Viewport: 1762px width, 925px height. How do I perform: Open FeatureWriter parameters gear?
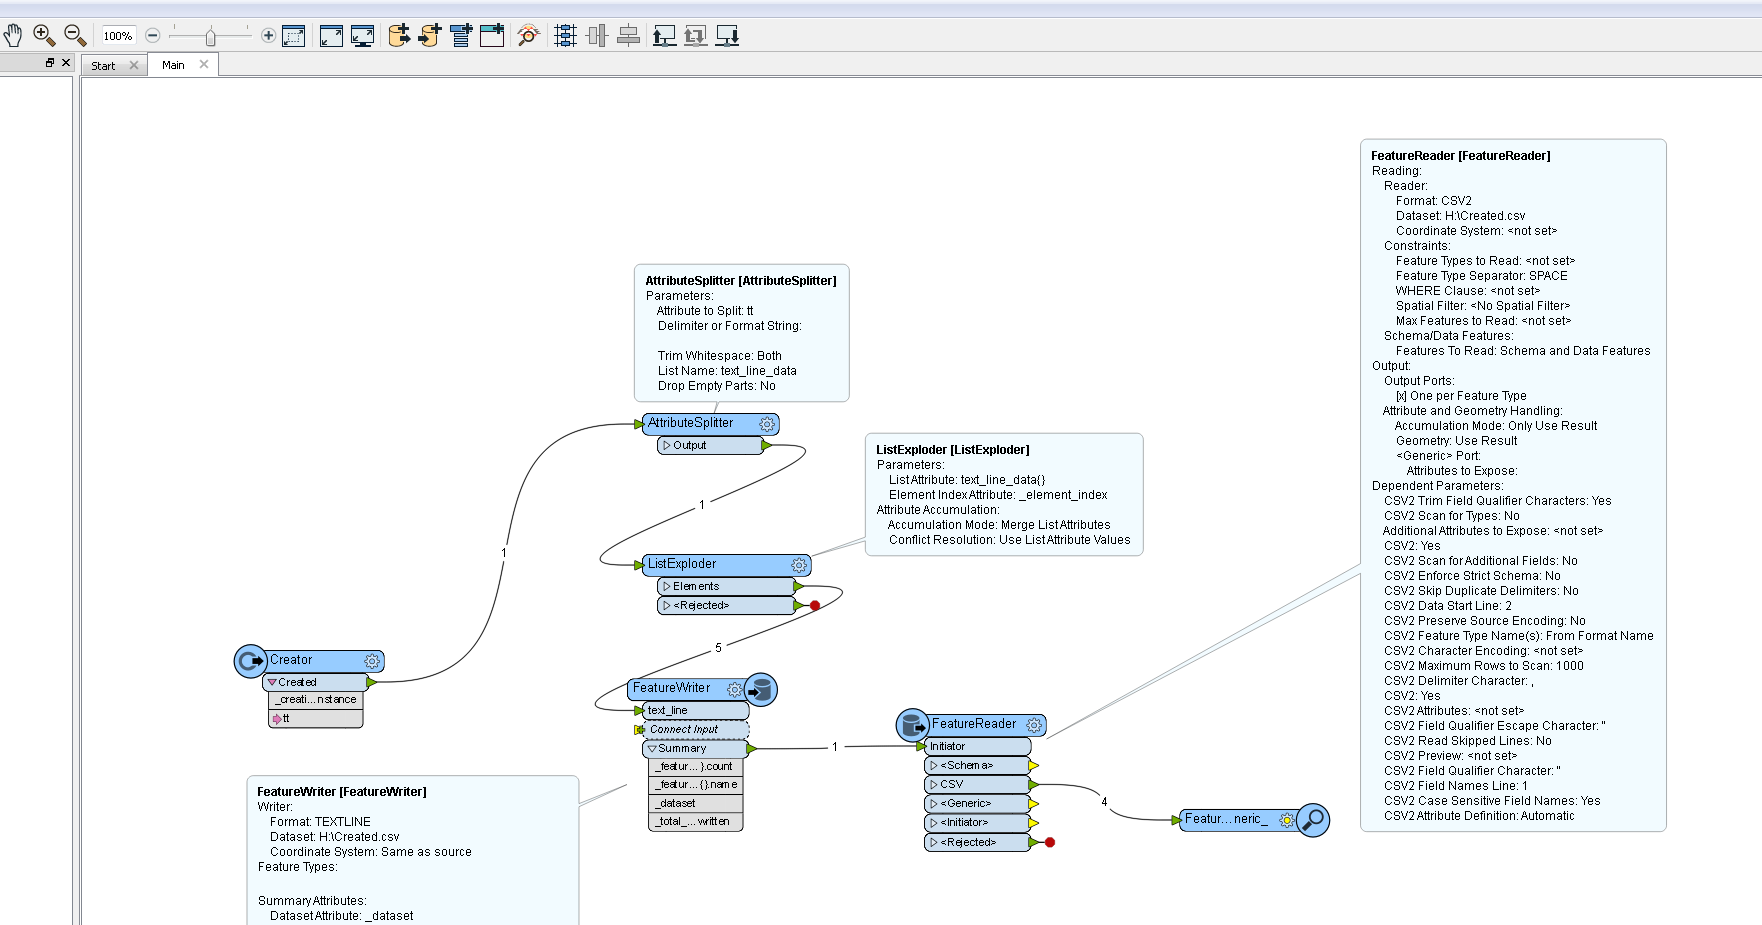coord(735,689)
